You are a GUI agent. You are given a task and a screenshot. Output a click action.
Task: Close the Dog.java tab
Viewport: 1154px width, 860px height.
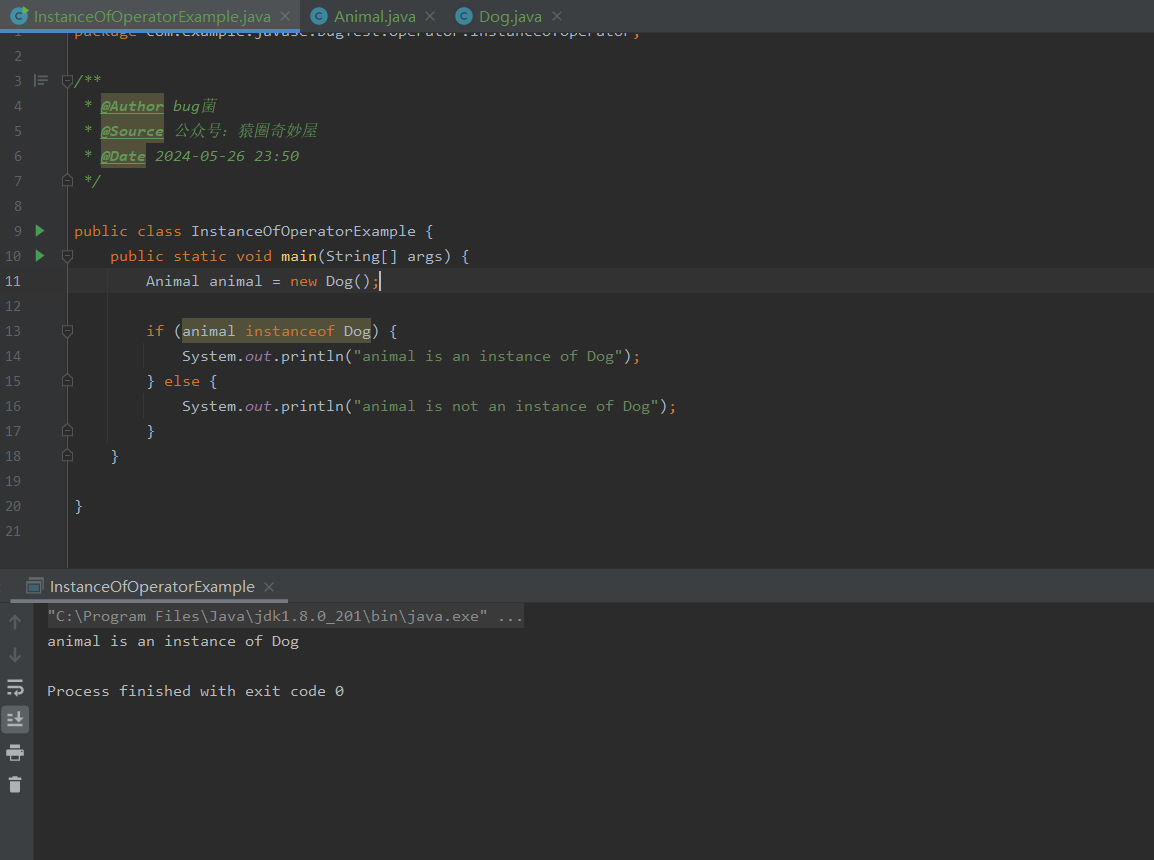click(x=557, y=16)
